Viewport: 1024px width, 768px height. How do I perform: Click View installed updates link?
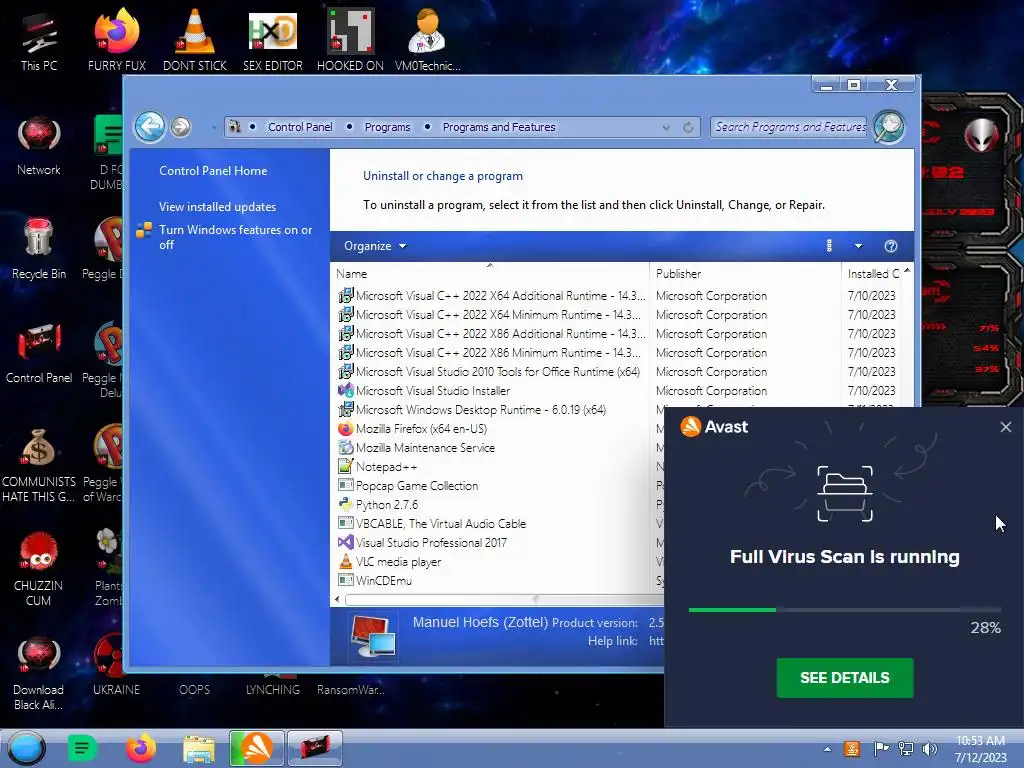(x=217, y=207)
